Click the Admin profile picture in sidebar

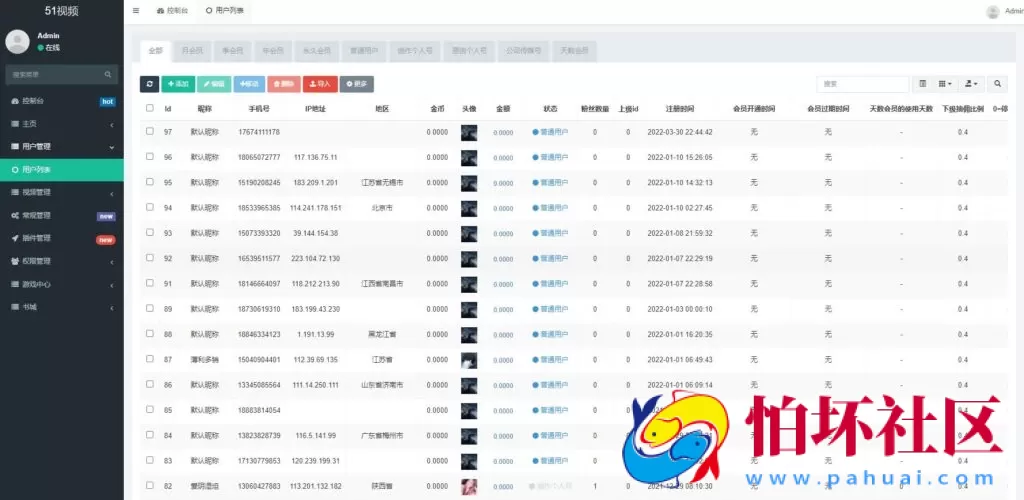tap(18, 42)
